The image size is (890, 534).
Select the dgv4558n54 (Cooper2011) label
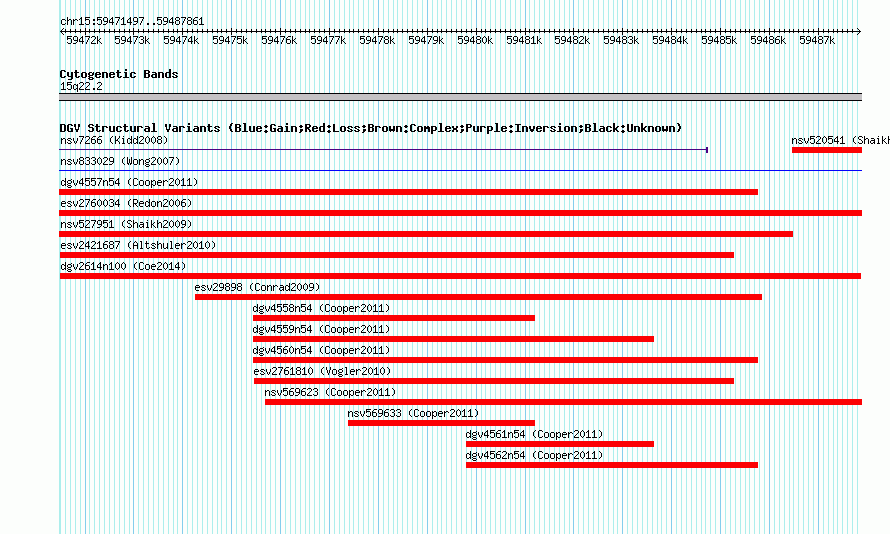tap(321, 308)
